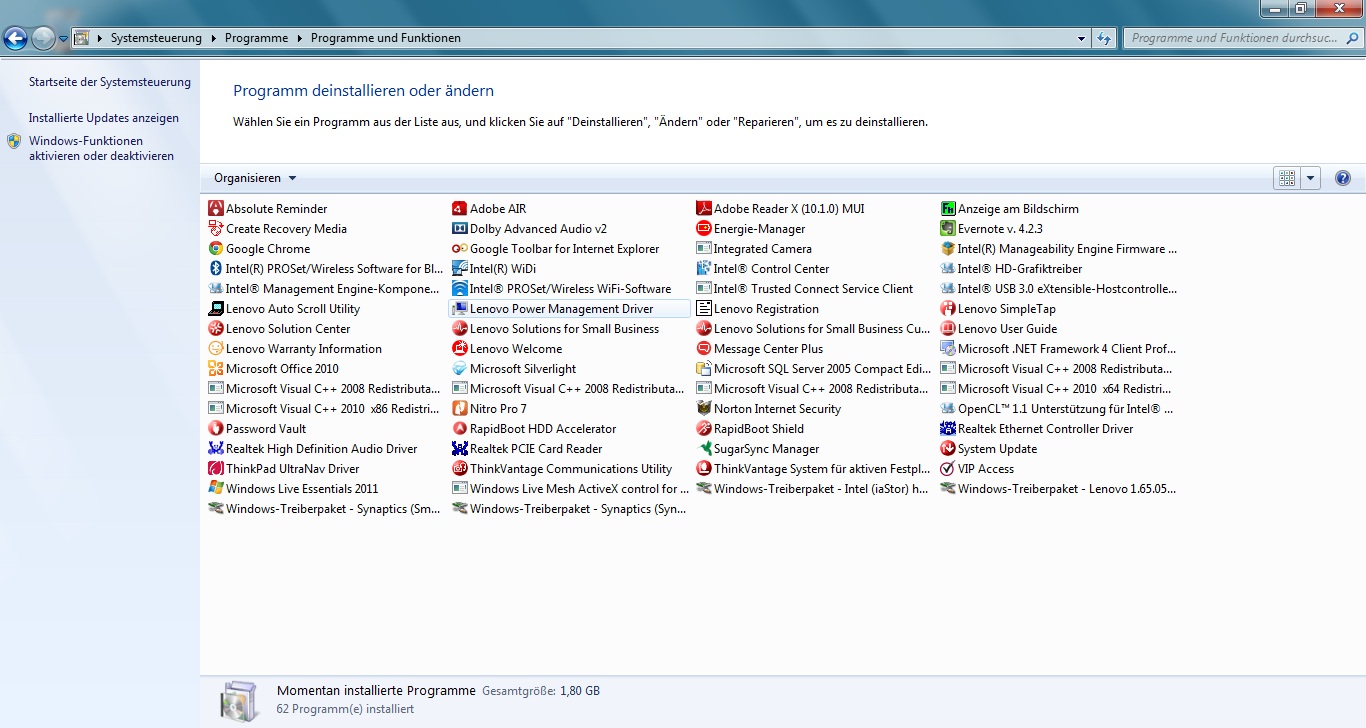Viewport: 1366px width, 728px height.
Task: Select the Realtek High Definition Audio Driver icon
Action: coord(215,449)
